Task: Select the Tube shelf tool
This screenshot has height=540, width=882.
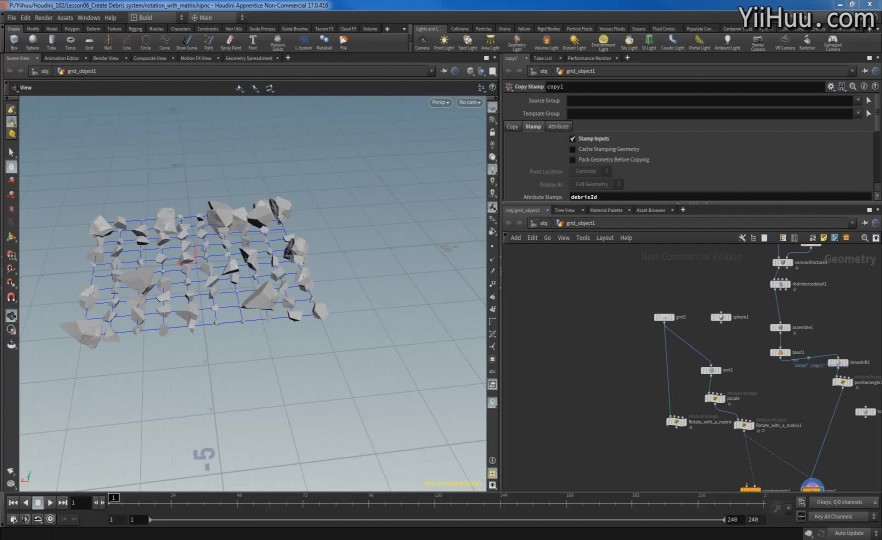Action: (51, 42)
